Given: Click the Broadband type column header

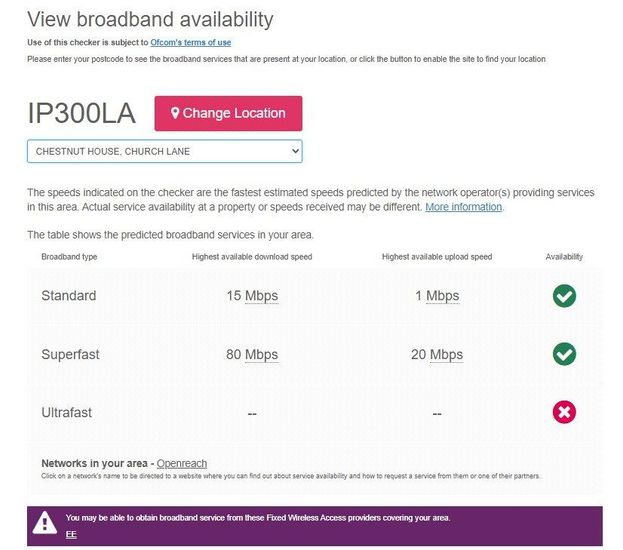Looking at the screenshot, I should (69, 257).
